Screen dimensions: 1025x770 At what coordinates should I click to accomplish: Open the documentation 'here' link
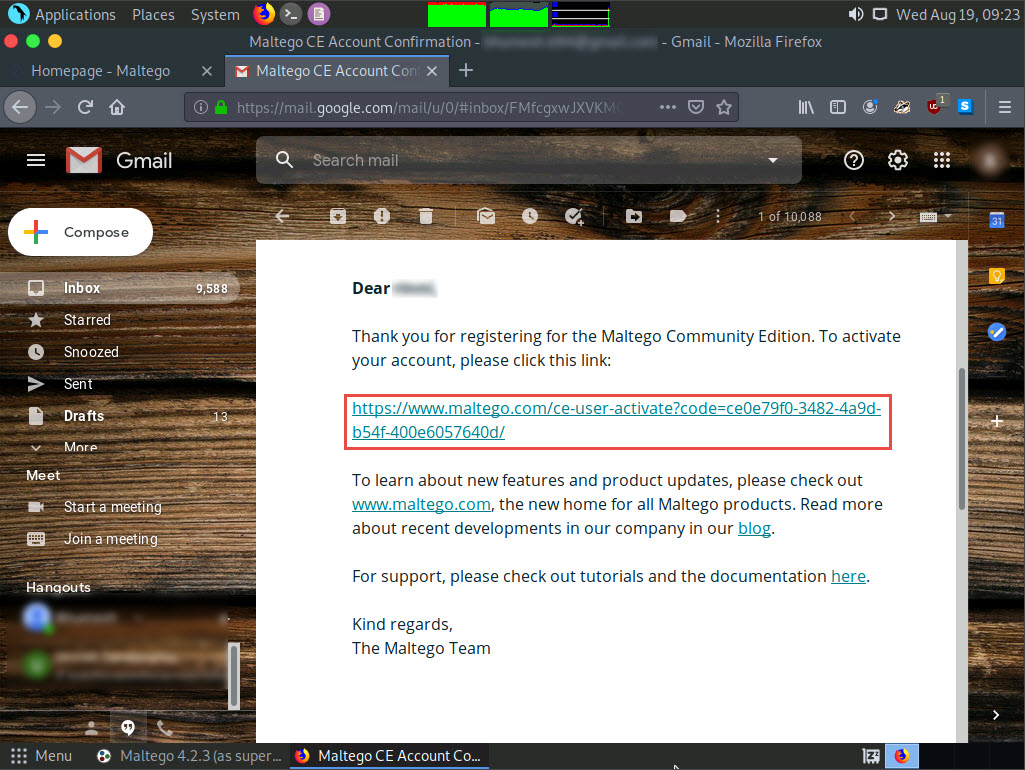[x=849, y=577]
